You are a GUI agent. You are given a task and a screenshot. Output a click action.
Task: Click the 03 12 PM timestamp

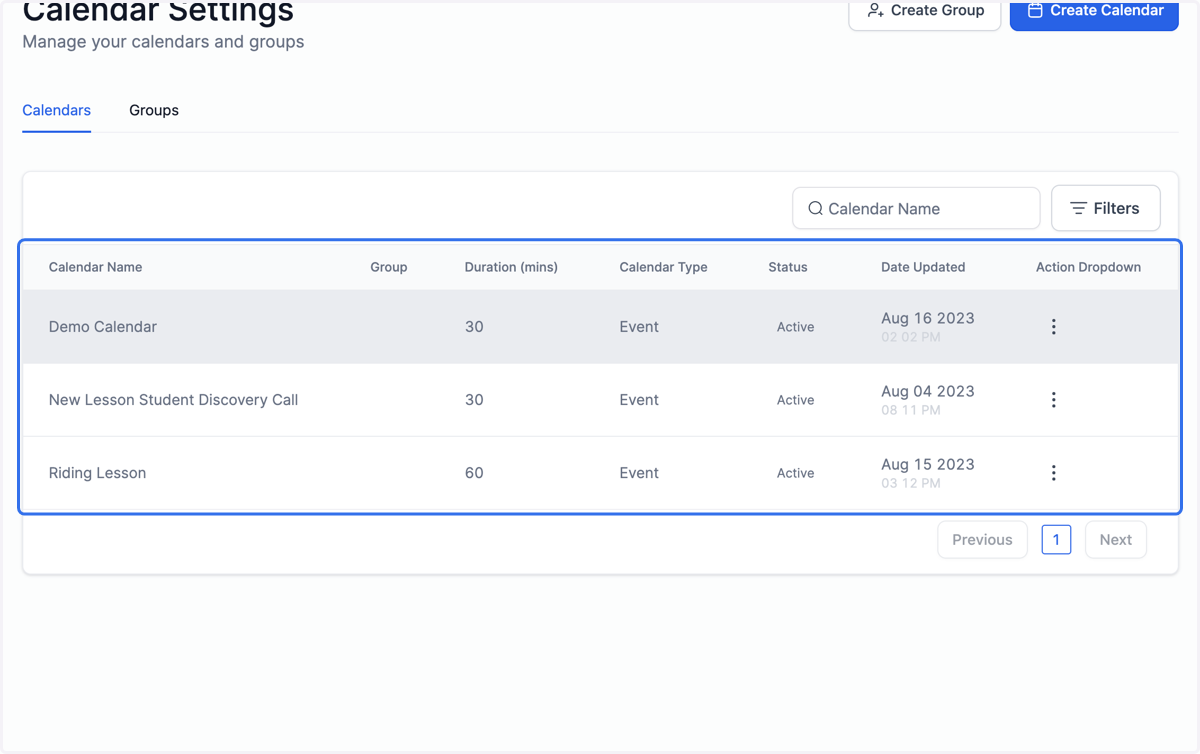pyautogui.click(x=911, y=484)
